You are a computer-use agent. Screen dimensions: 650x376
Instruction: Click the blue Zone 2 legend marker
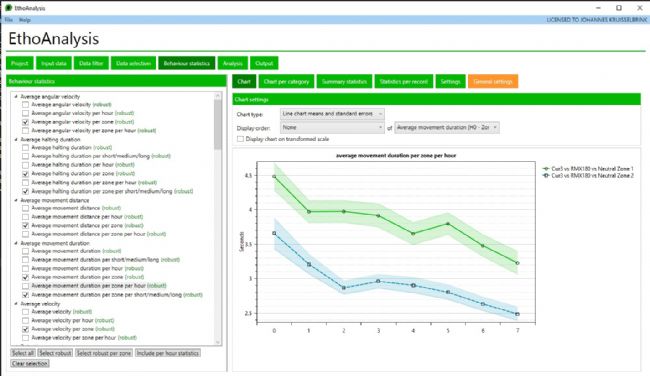[x=546, y=176]
